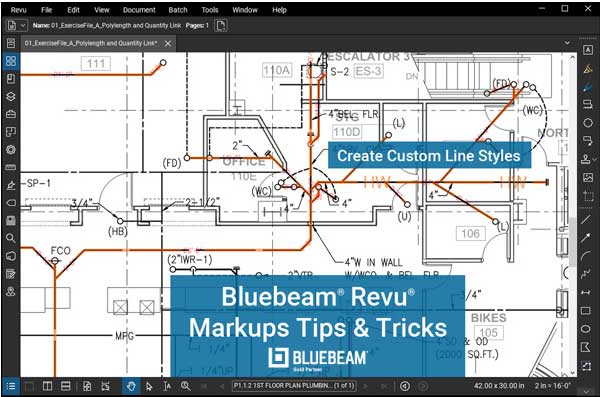Select the Ellipse tool in right toolbar
600x397 pixels.
tap(586, 328)
